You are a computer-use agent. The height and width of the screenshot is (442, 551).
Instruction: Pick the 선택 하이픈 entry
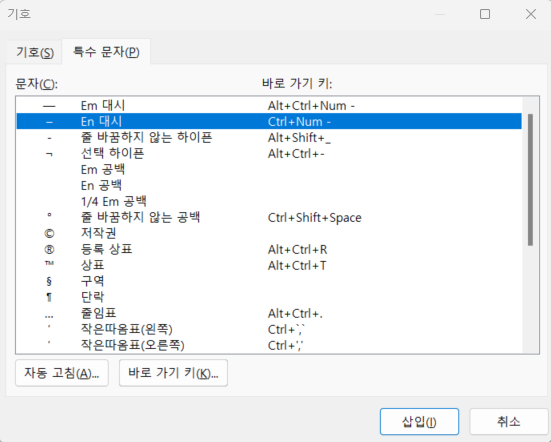coord(269,154)
